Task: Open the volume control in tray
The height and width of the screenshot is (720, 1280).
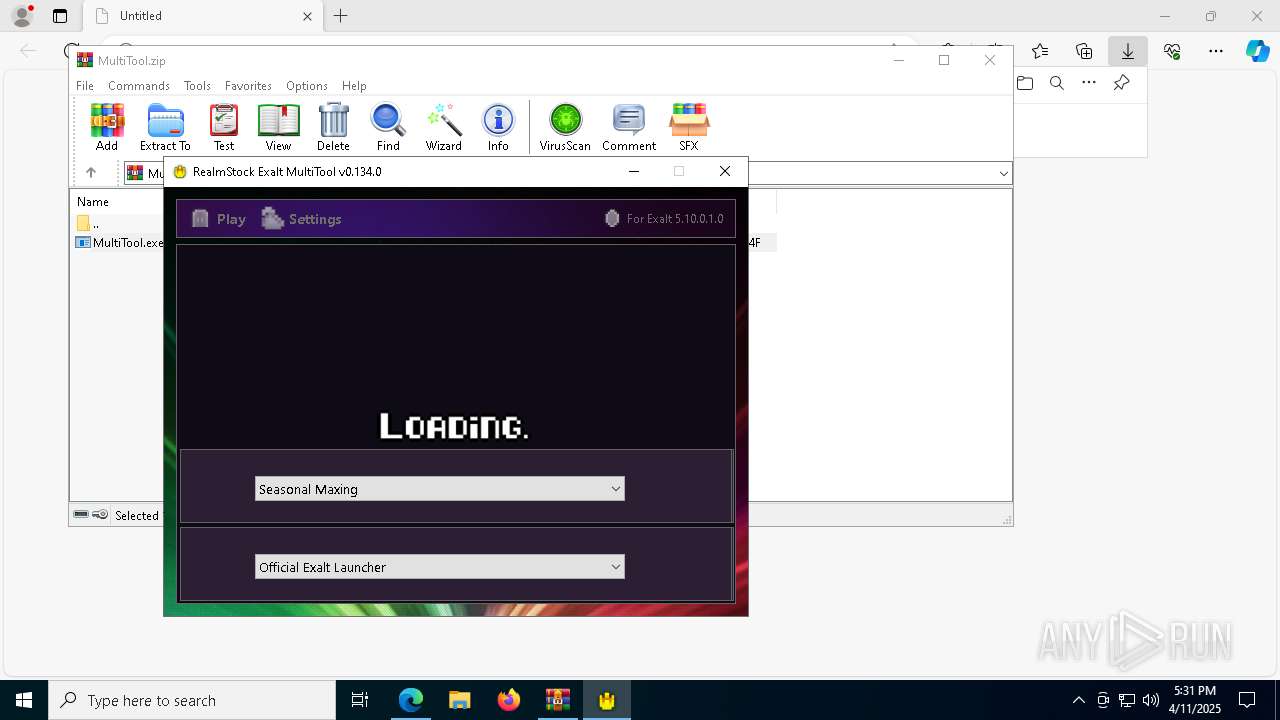Action: click(x=1151, y=700)
